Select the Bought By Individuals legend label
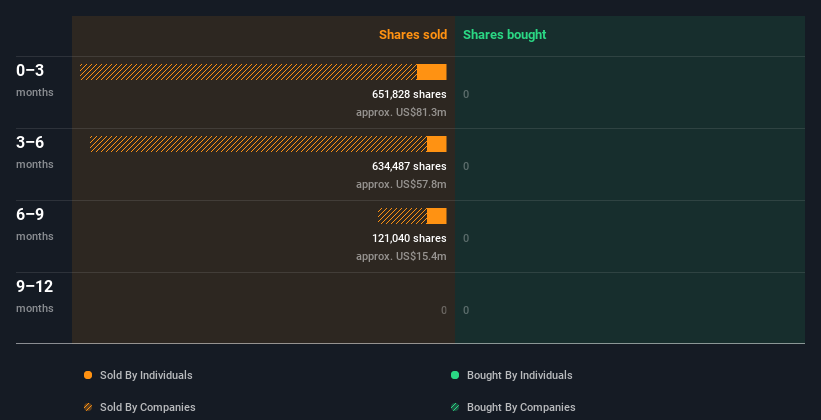Screen dimensions: 821x420 click(519, 375)
